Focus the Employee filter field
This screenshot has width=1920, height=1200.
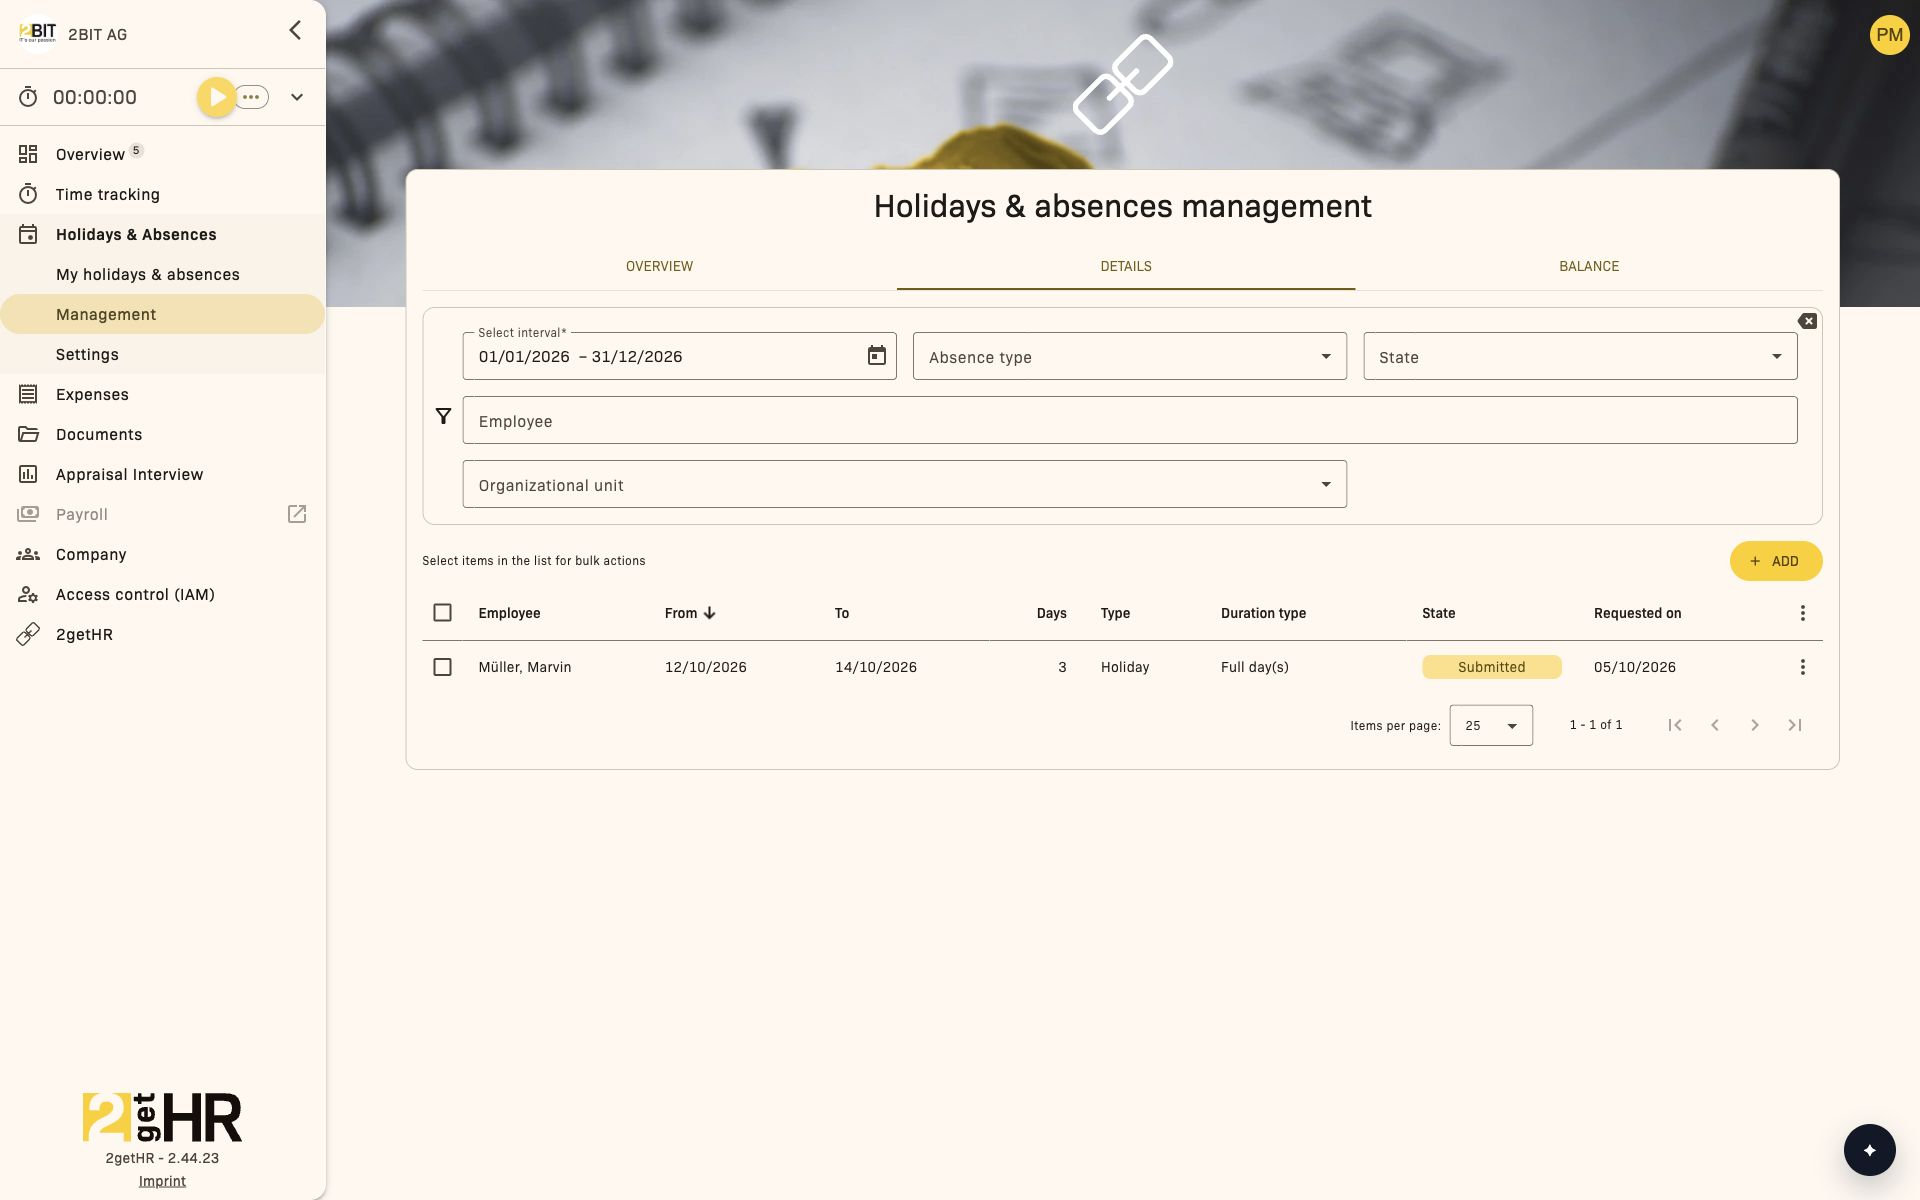(x=1130, y=420)
